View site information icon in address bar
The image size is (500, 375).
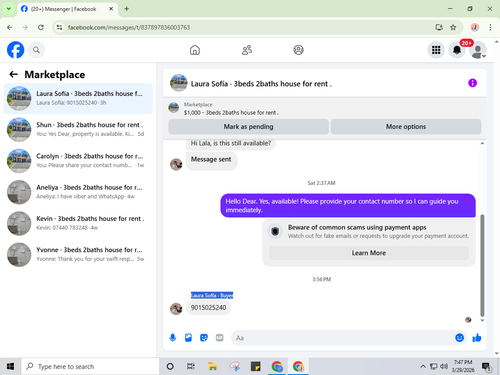pos(59,27)
